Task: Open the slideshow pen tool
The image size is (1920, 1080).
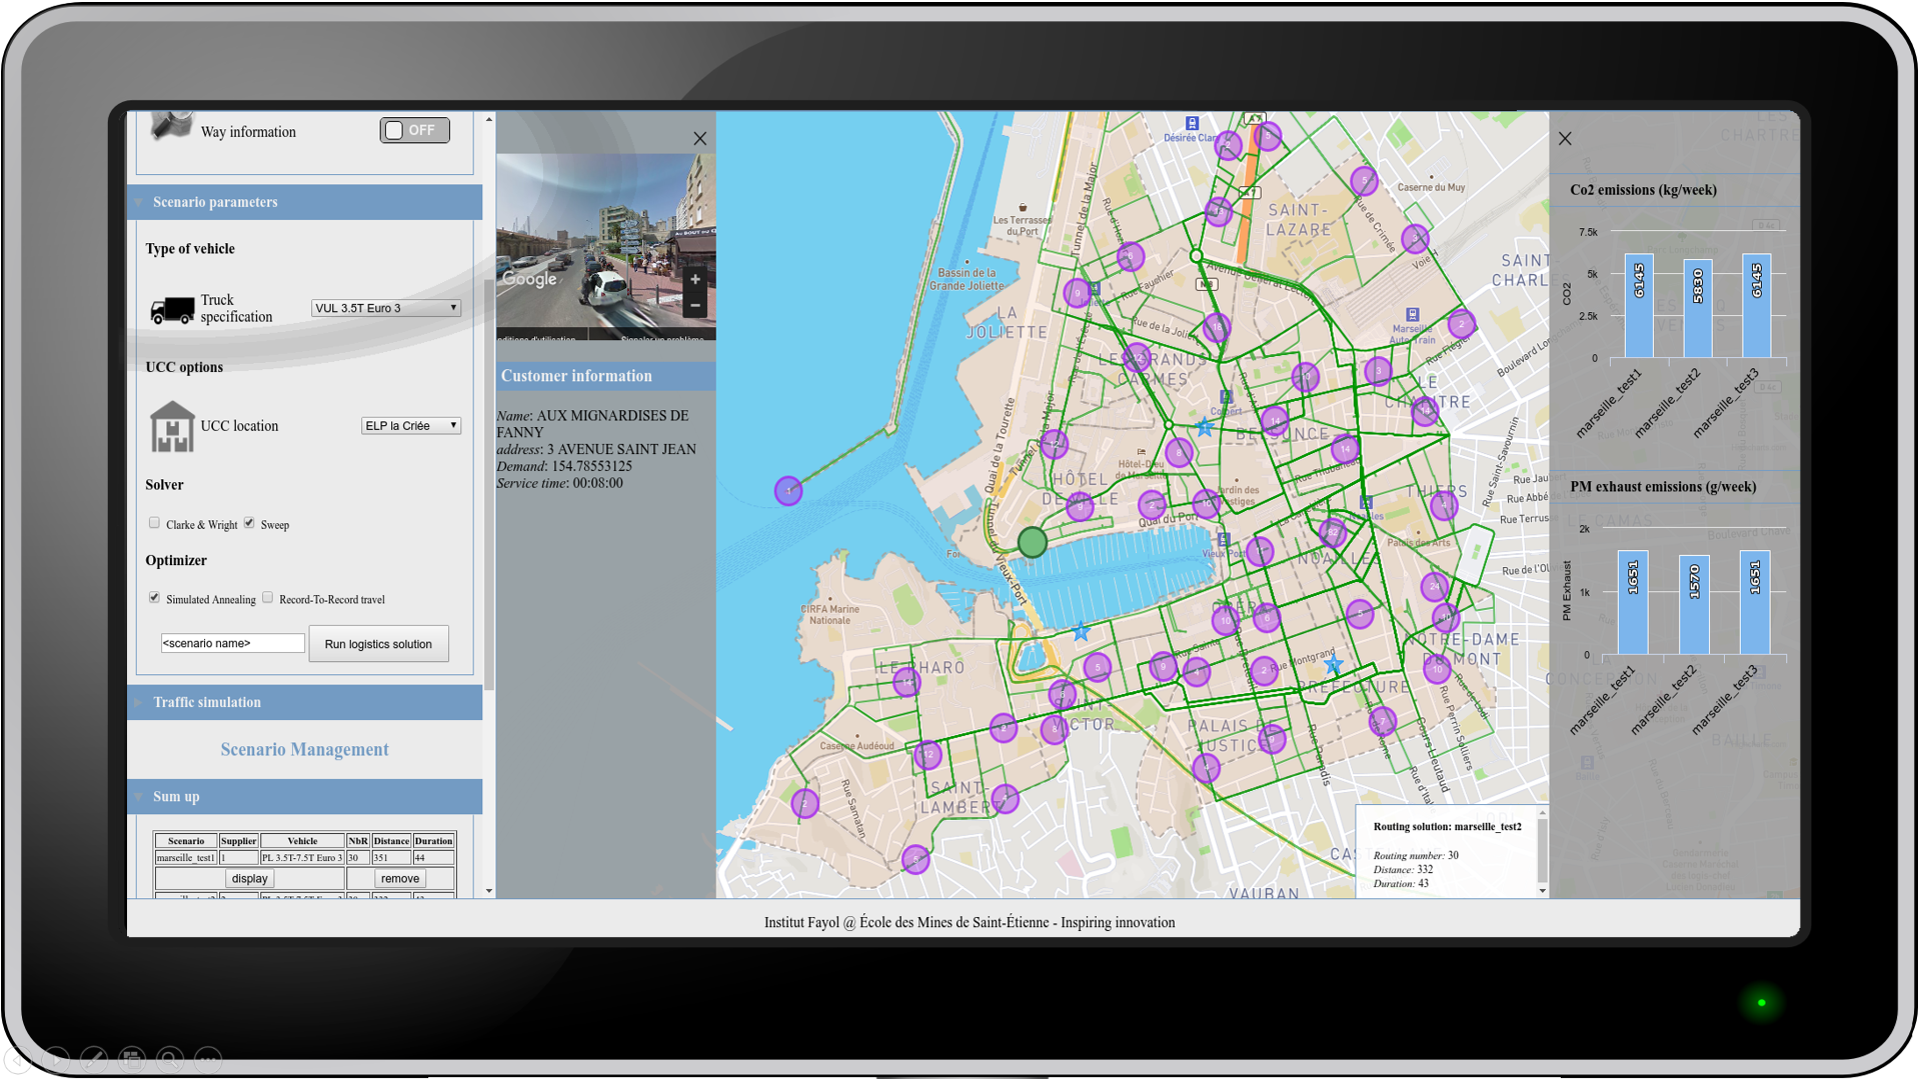Action: point(94,1058)
